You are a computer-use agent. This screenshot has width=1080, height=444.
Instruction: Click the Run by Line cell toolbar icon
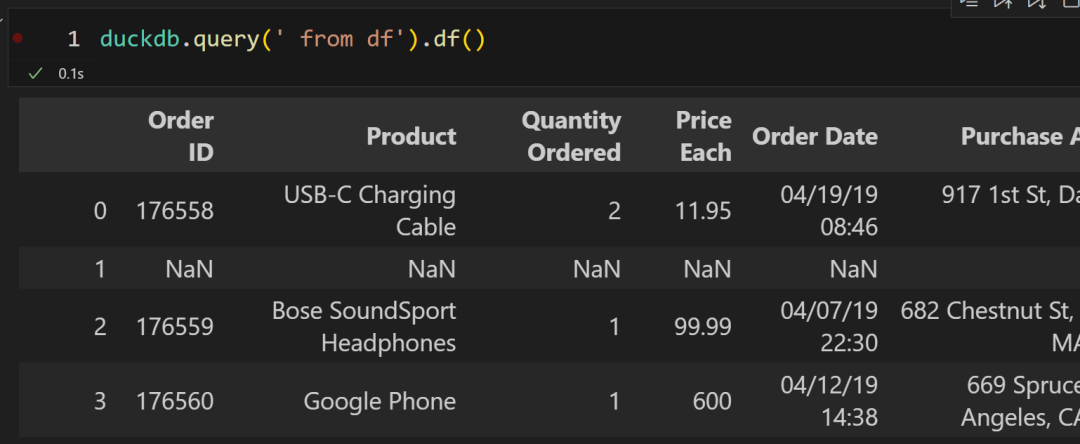point(968,3)
